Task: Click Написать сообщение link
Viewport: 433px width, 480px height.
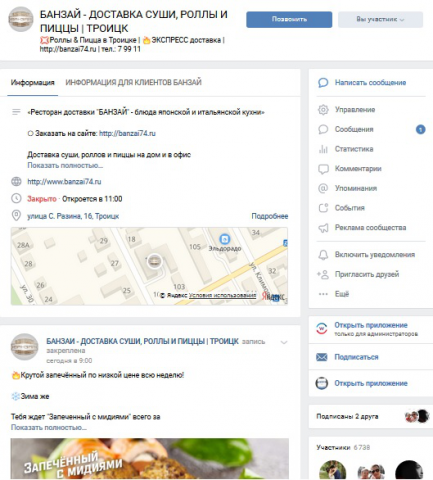Action: (x=370, y=82)
